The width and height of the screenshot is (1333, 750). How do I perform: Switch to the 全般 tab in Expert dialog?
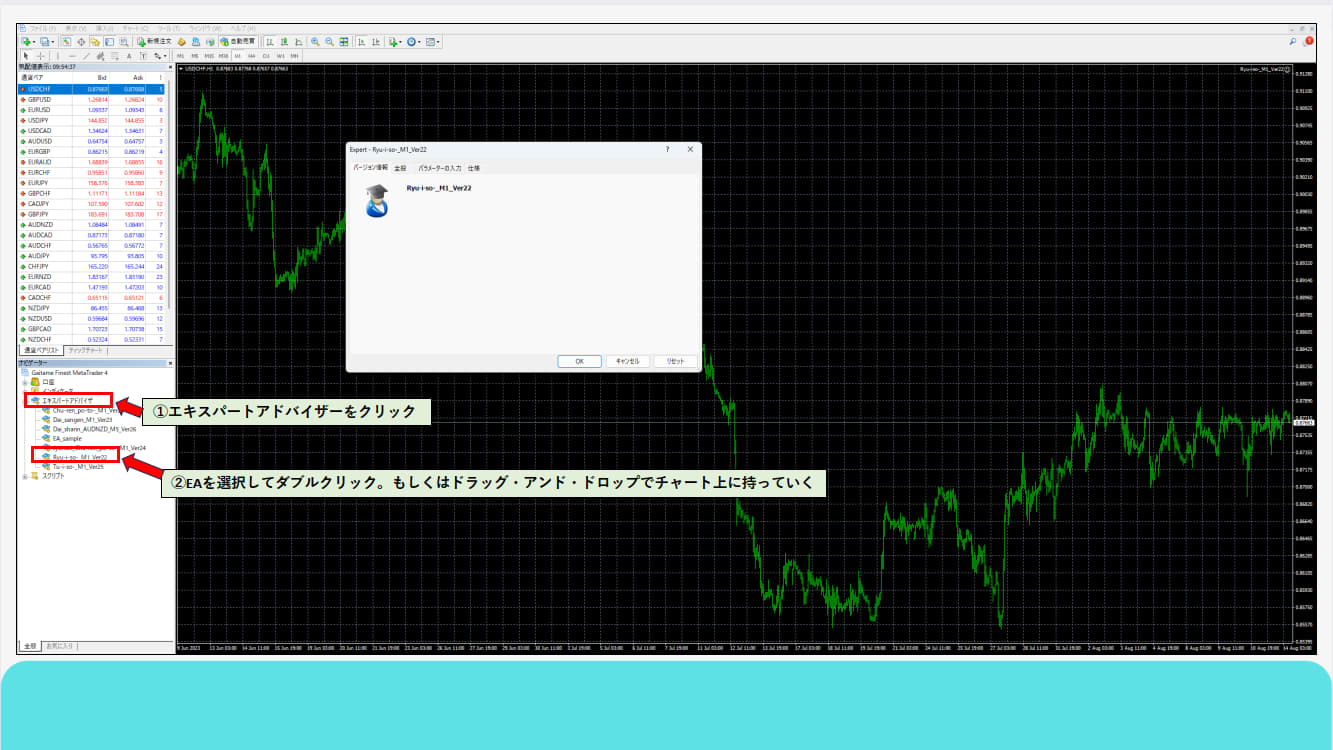coord(400,168)
